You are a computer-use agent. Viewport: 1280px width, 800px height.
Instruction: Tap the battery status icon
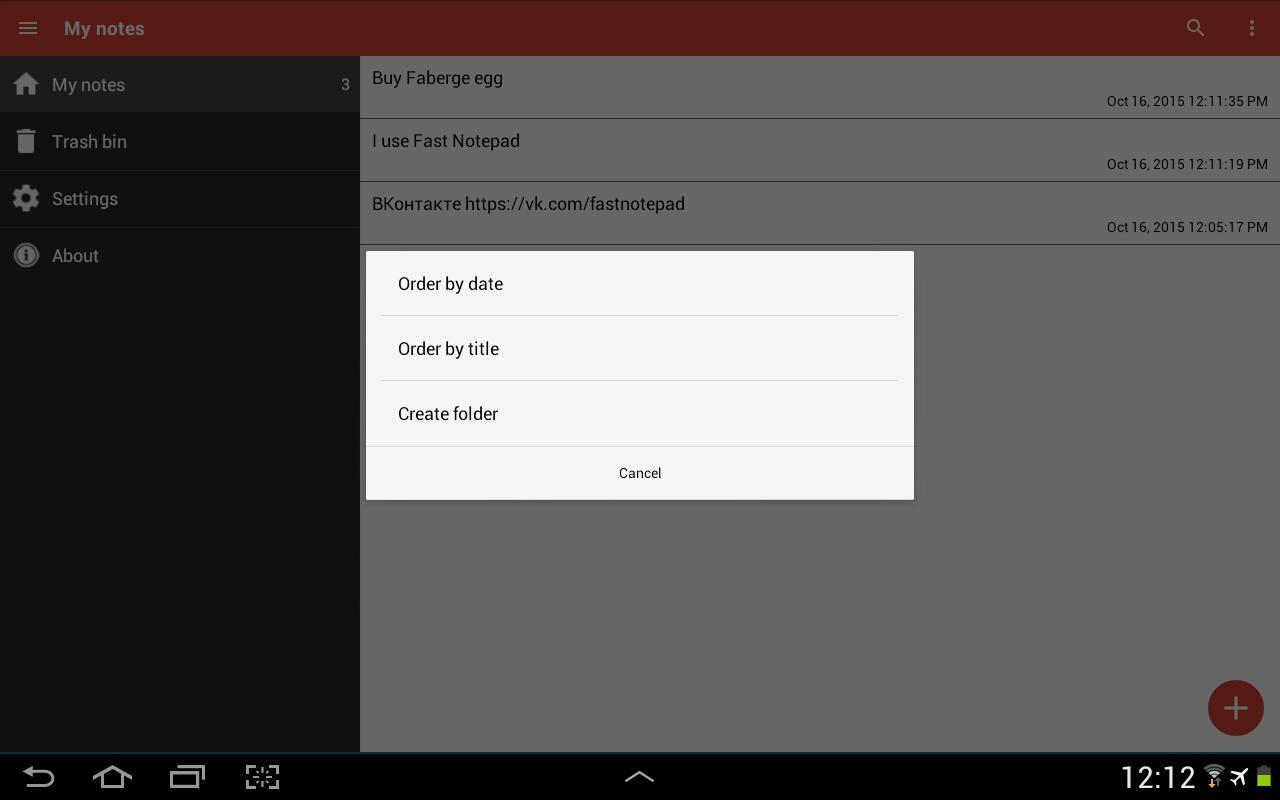pos(1264,777)
